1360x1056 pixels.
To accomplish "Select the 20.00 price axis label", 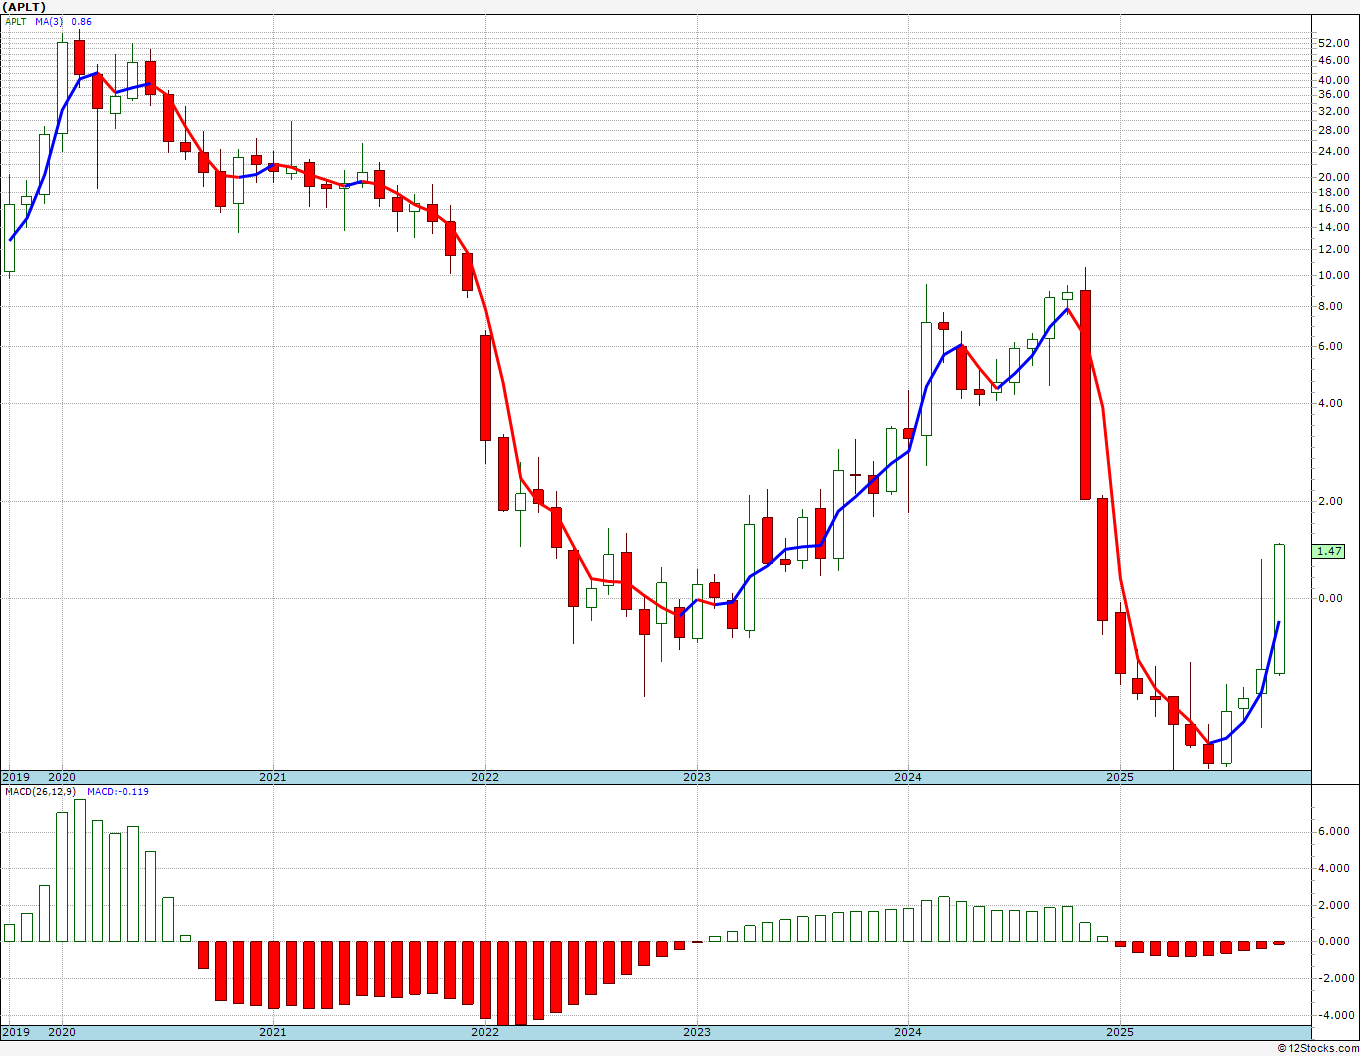I will click(x=1334, y=177).
